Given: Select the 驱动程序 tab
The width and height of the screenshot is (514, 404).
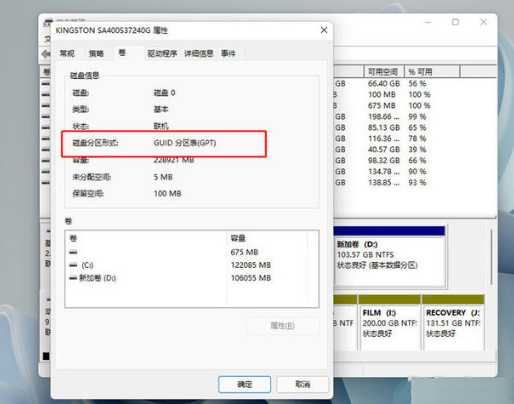Looking at the screenshot, I should click(x=162, y=53).
